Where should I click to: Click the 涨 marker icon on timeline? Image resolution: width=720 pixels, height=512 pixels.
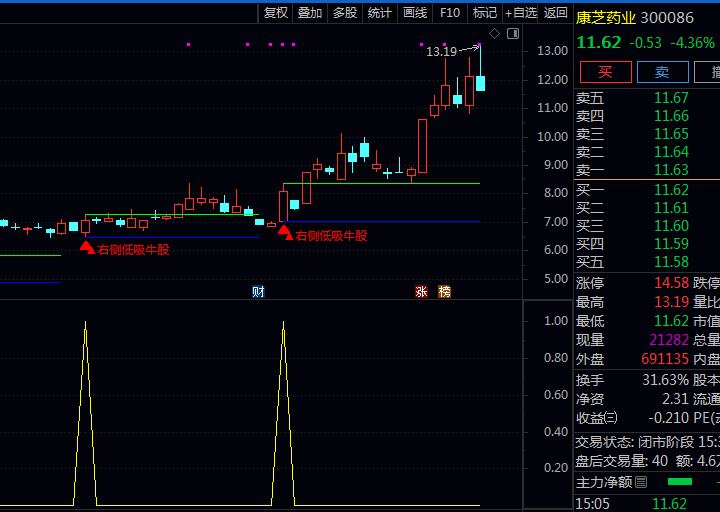coord(421,292)
